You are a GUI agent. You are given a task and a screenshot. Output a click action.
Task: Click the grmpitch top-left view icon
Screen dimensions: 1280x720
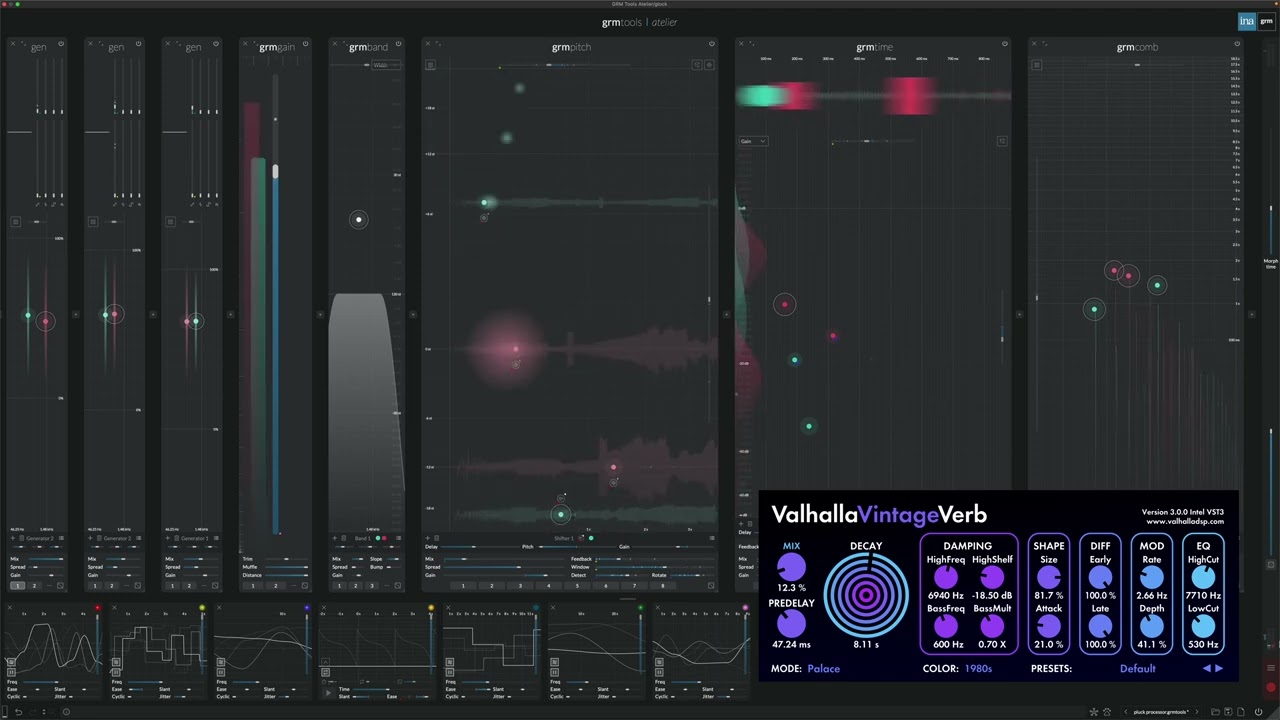click(x=430, y=65)
